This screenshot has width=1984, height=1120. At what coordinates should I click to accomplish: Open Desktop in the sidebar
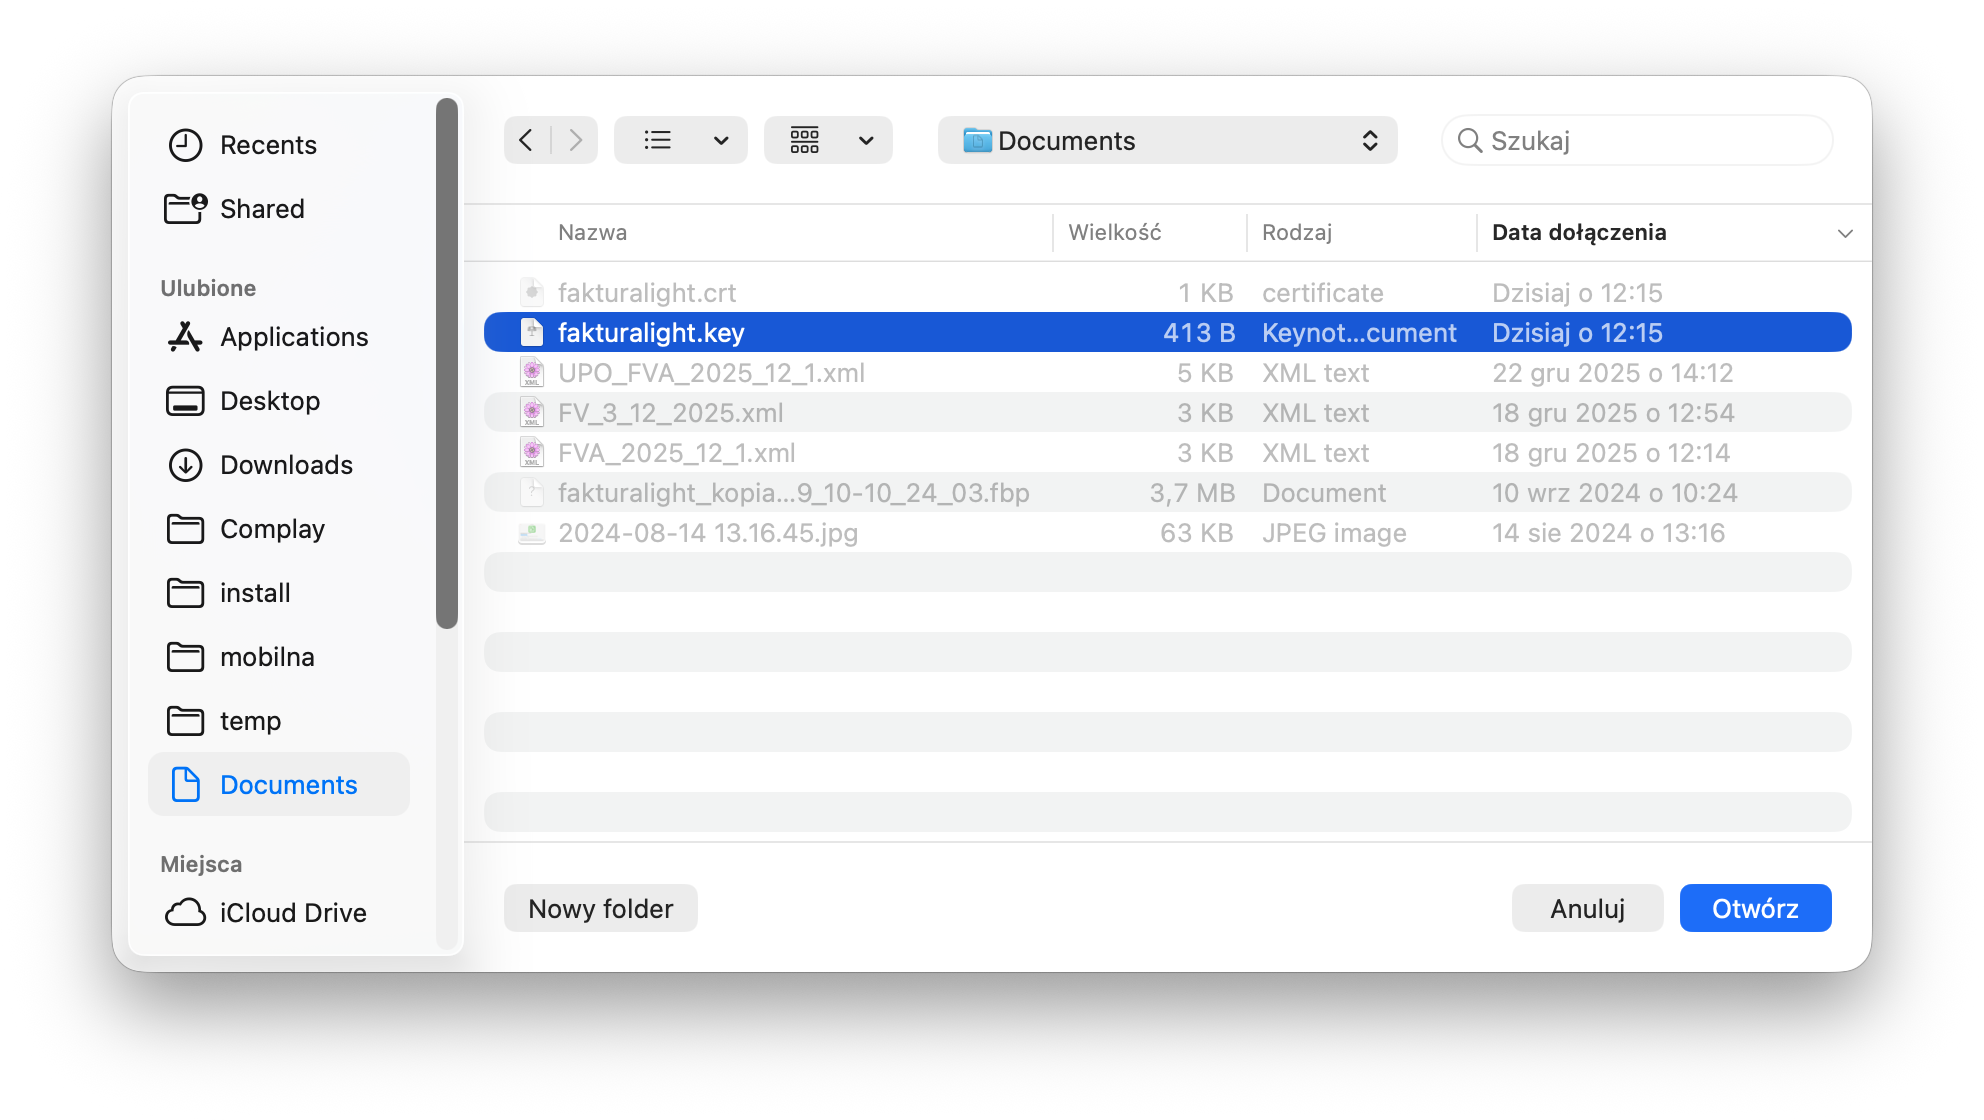[269, 401]
